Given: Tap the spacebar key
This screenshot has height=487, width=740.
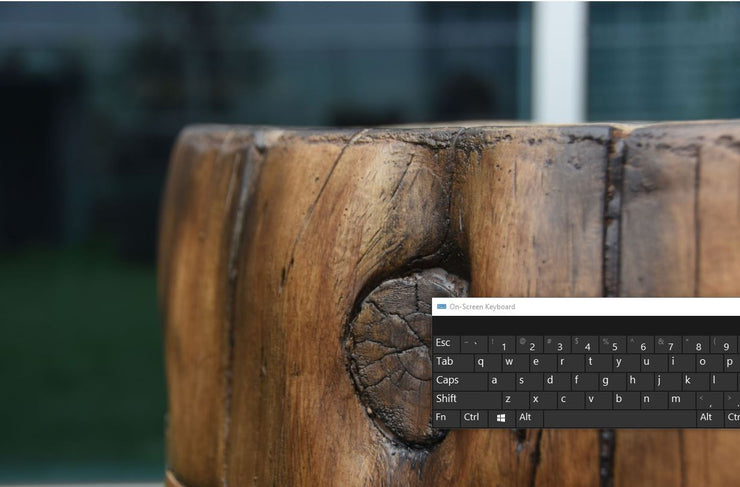Looking at the screenshot, I should pyautogui.click(x=618, y=418).
